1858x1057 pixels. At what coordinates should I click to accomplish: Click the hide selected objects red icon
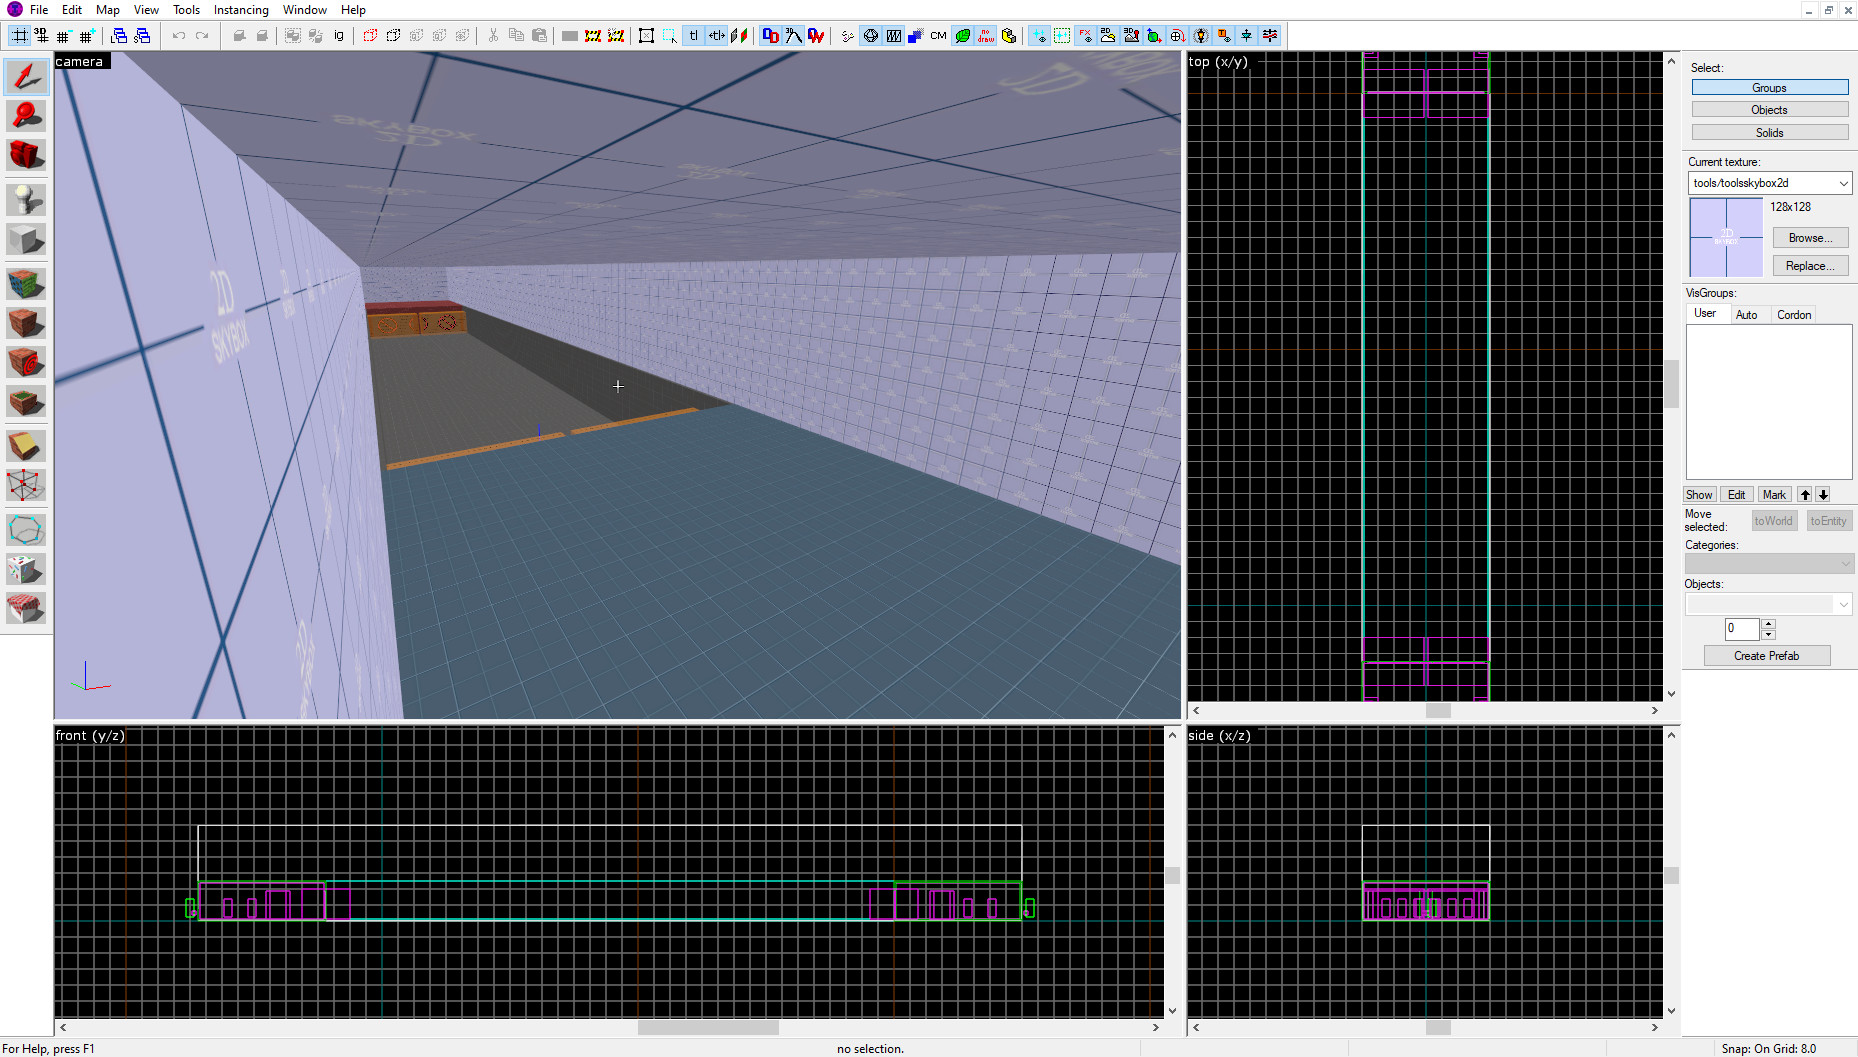370,36
